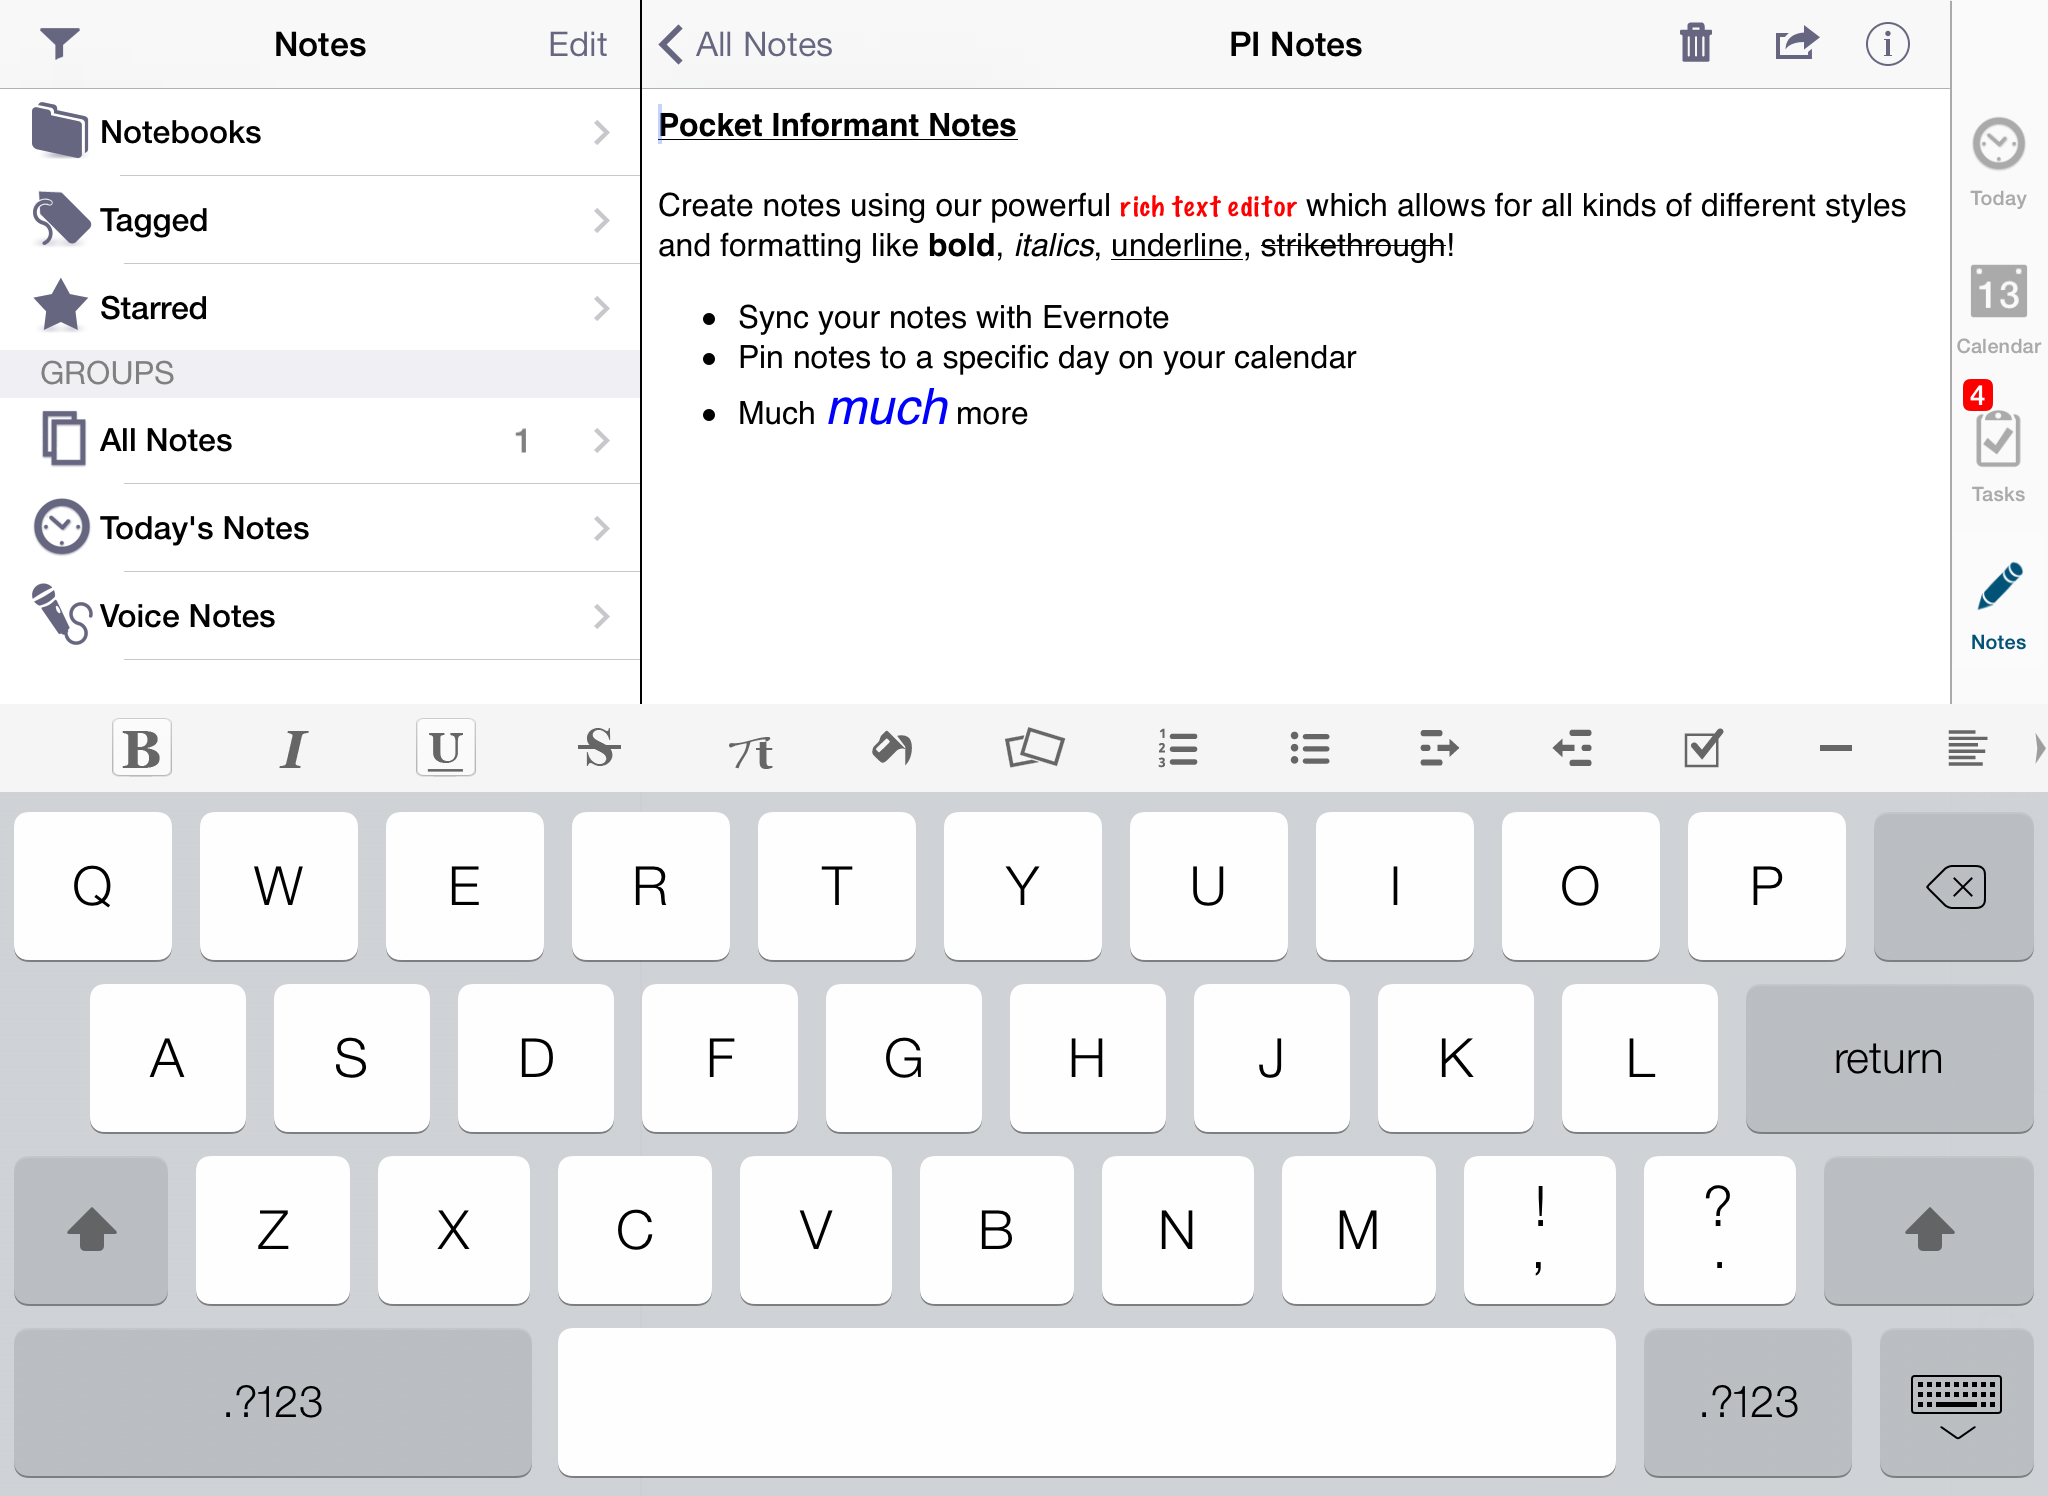Tap the highlight swatch cards icon
This screenshot has height=1496, width=2048.
(x=1034, y=748)
